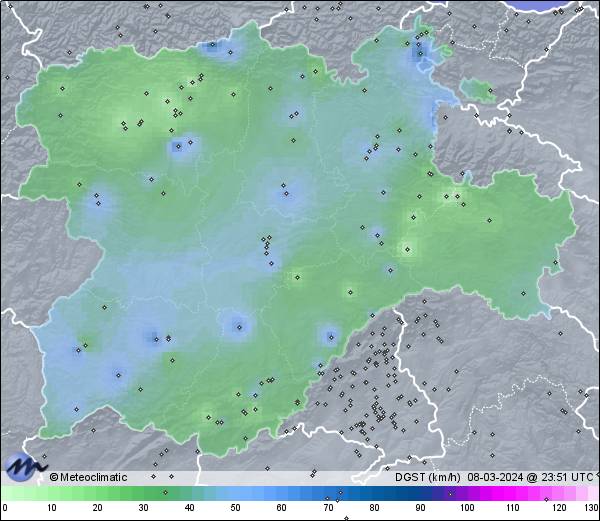Click the 80 label on wind scale

click(374, 508)
